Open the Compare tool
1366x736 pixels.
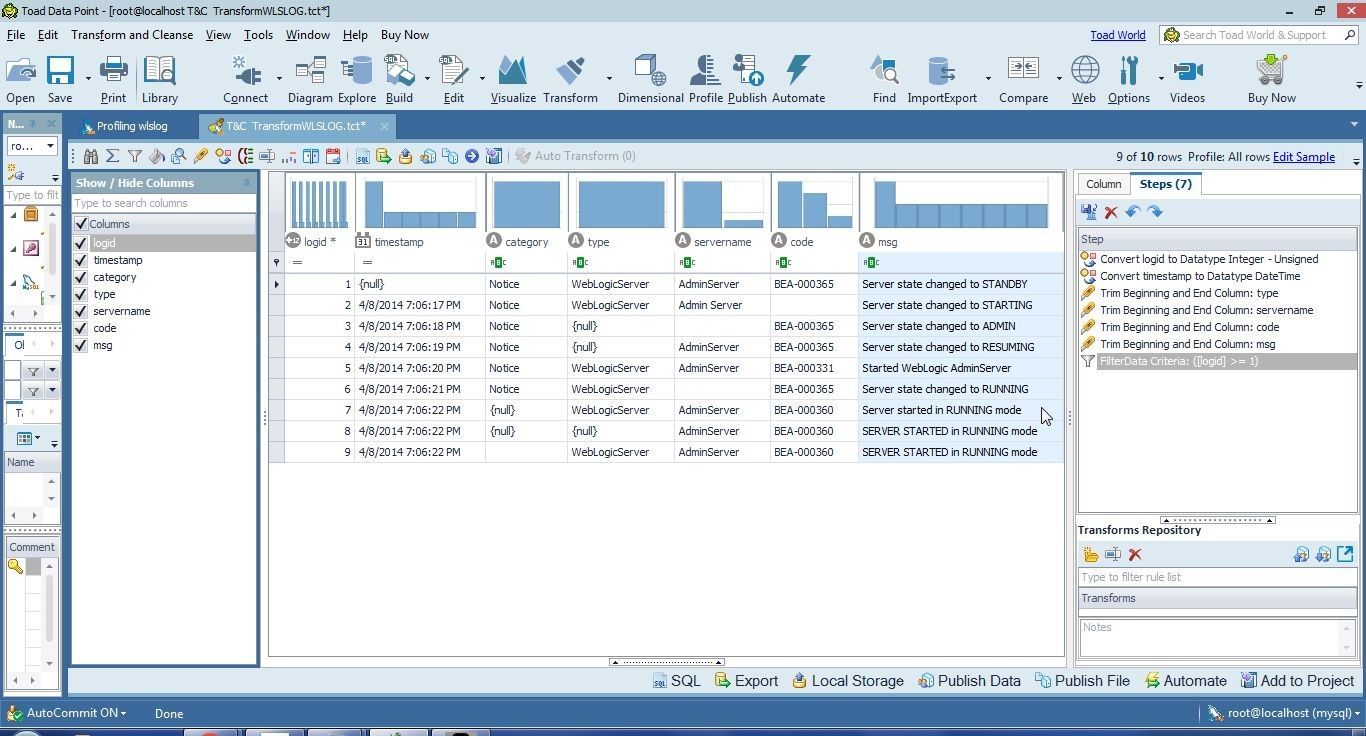[x=1023, y=79]
